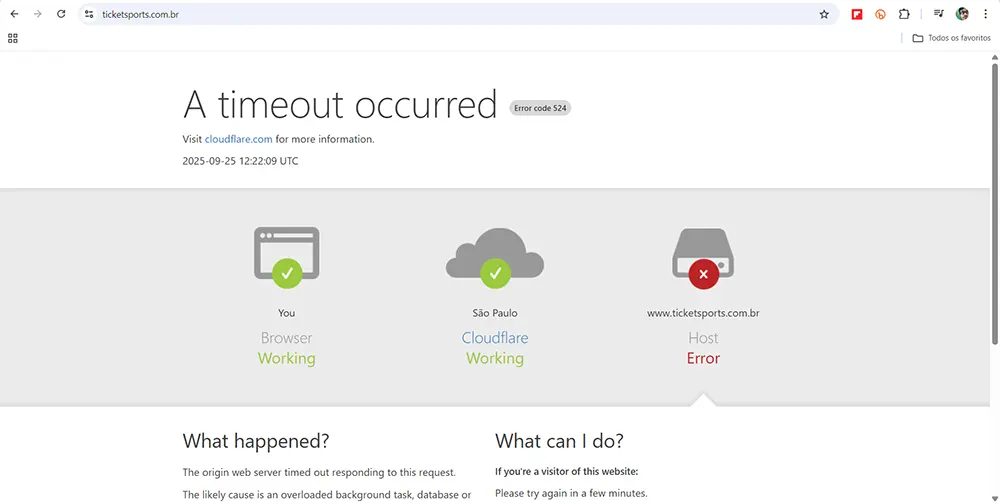Click the server host icon with red X

tap(703, 258)
